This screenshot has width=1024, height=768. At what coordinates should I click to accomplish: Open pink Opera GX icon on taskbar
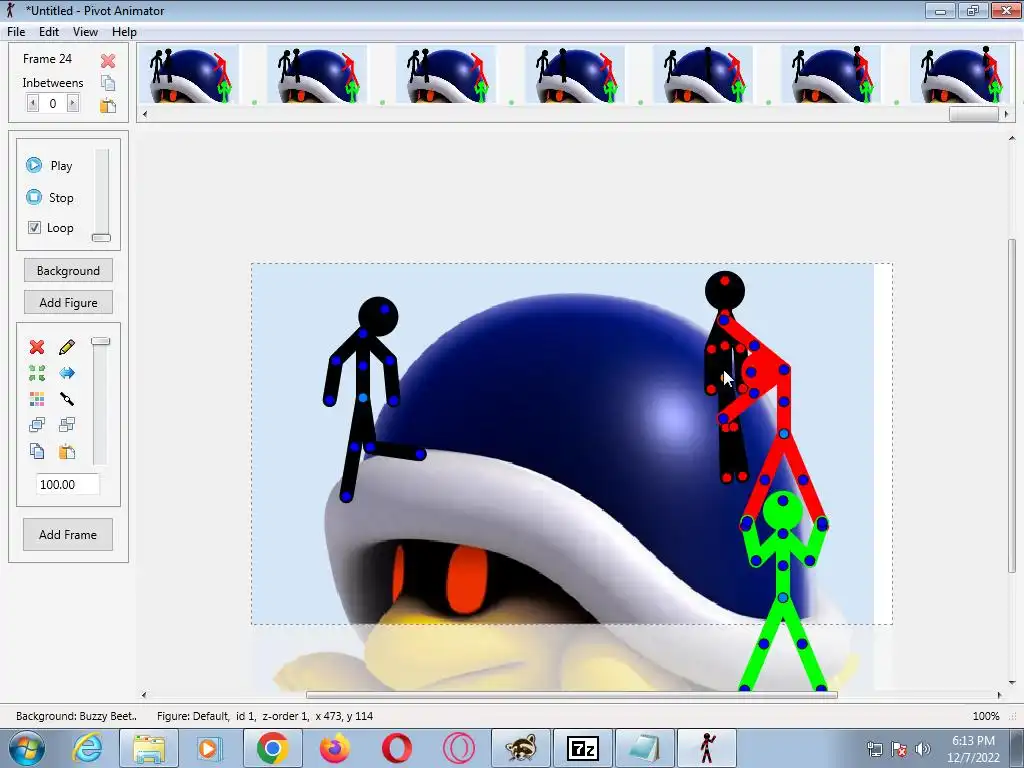click(458, 748)
